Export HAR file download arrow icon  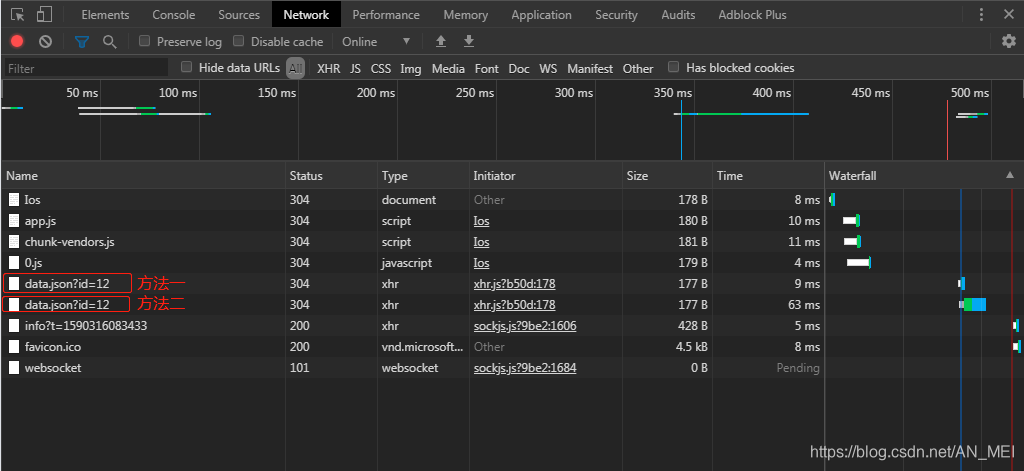pos(468,42)
